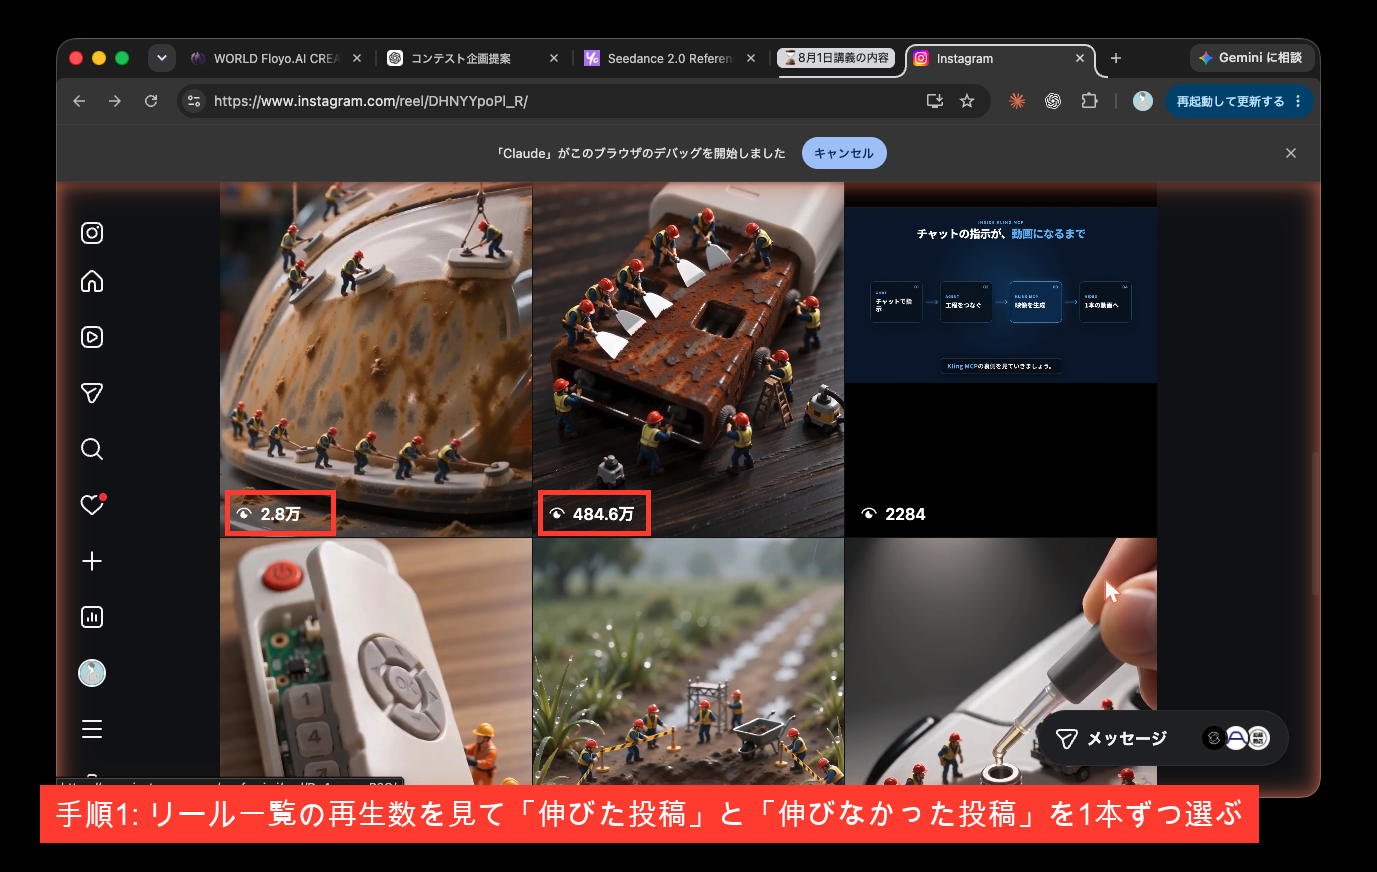Open Claude extension orange icon
Viewport: 1377px width, 872px height.
(1017, 101)
